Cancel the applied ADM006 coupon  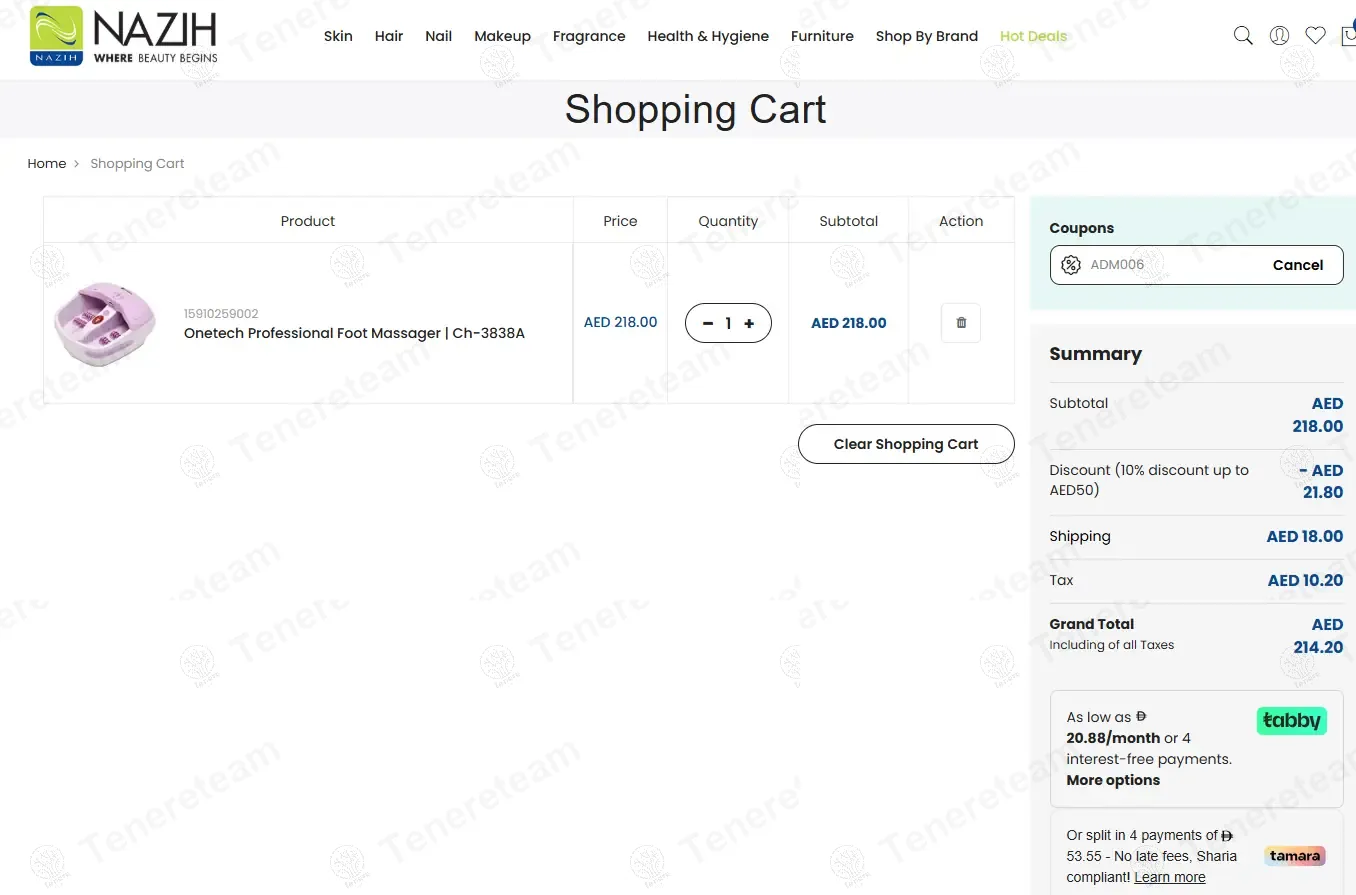coord(1298,265)
